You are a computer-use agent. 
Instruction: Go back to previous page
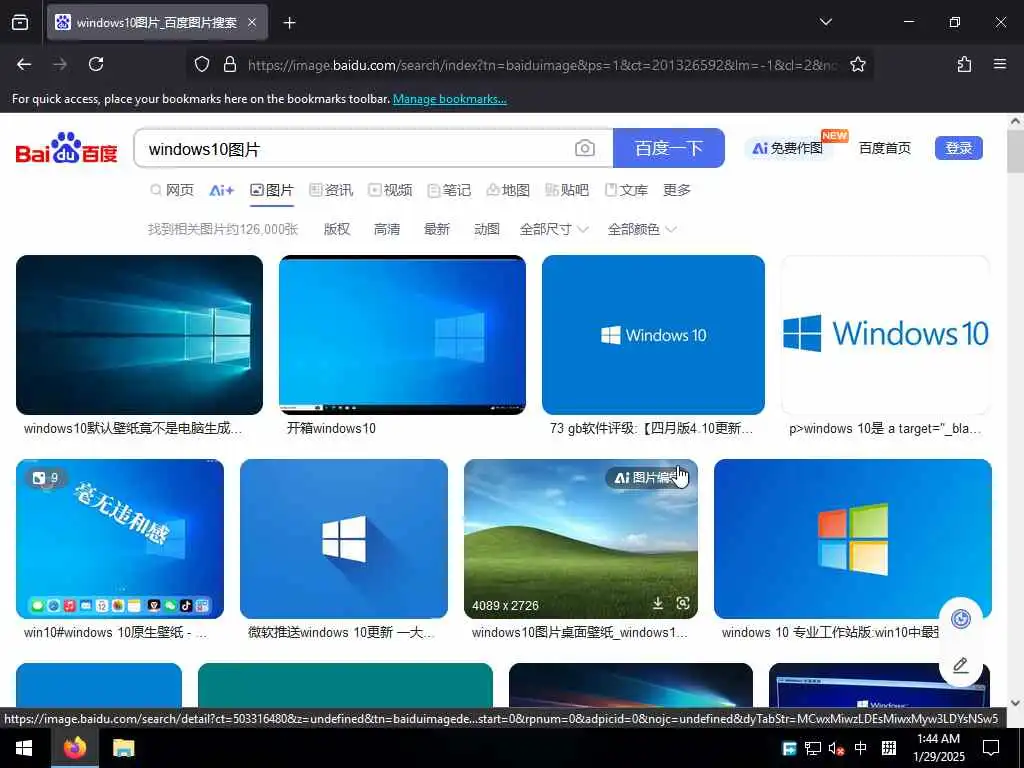point(24,64)
